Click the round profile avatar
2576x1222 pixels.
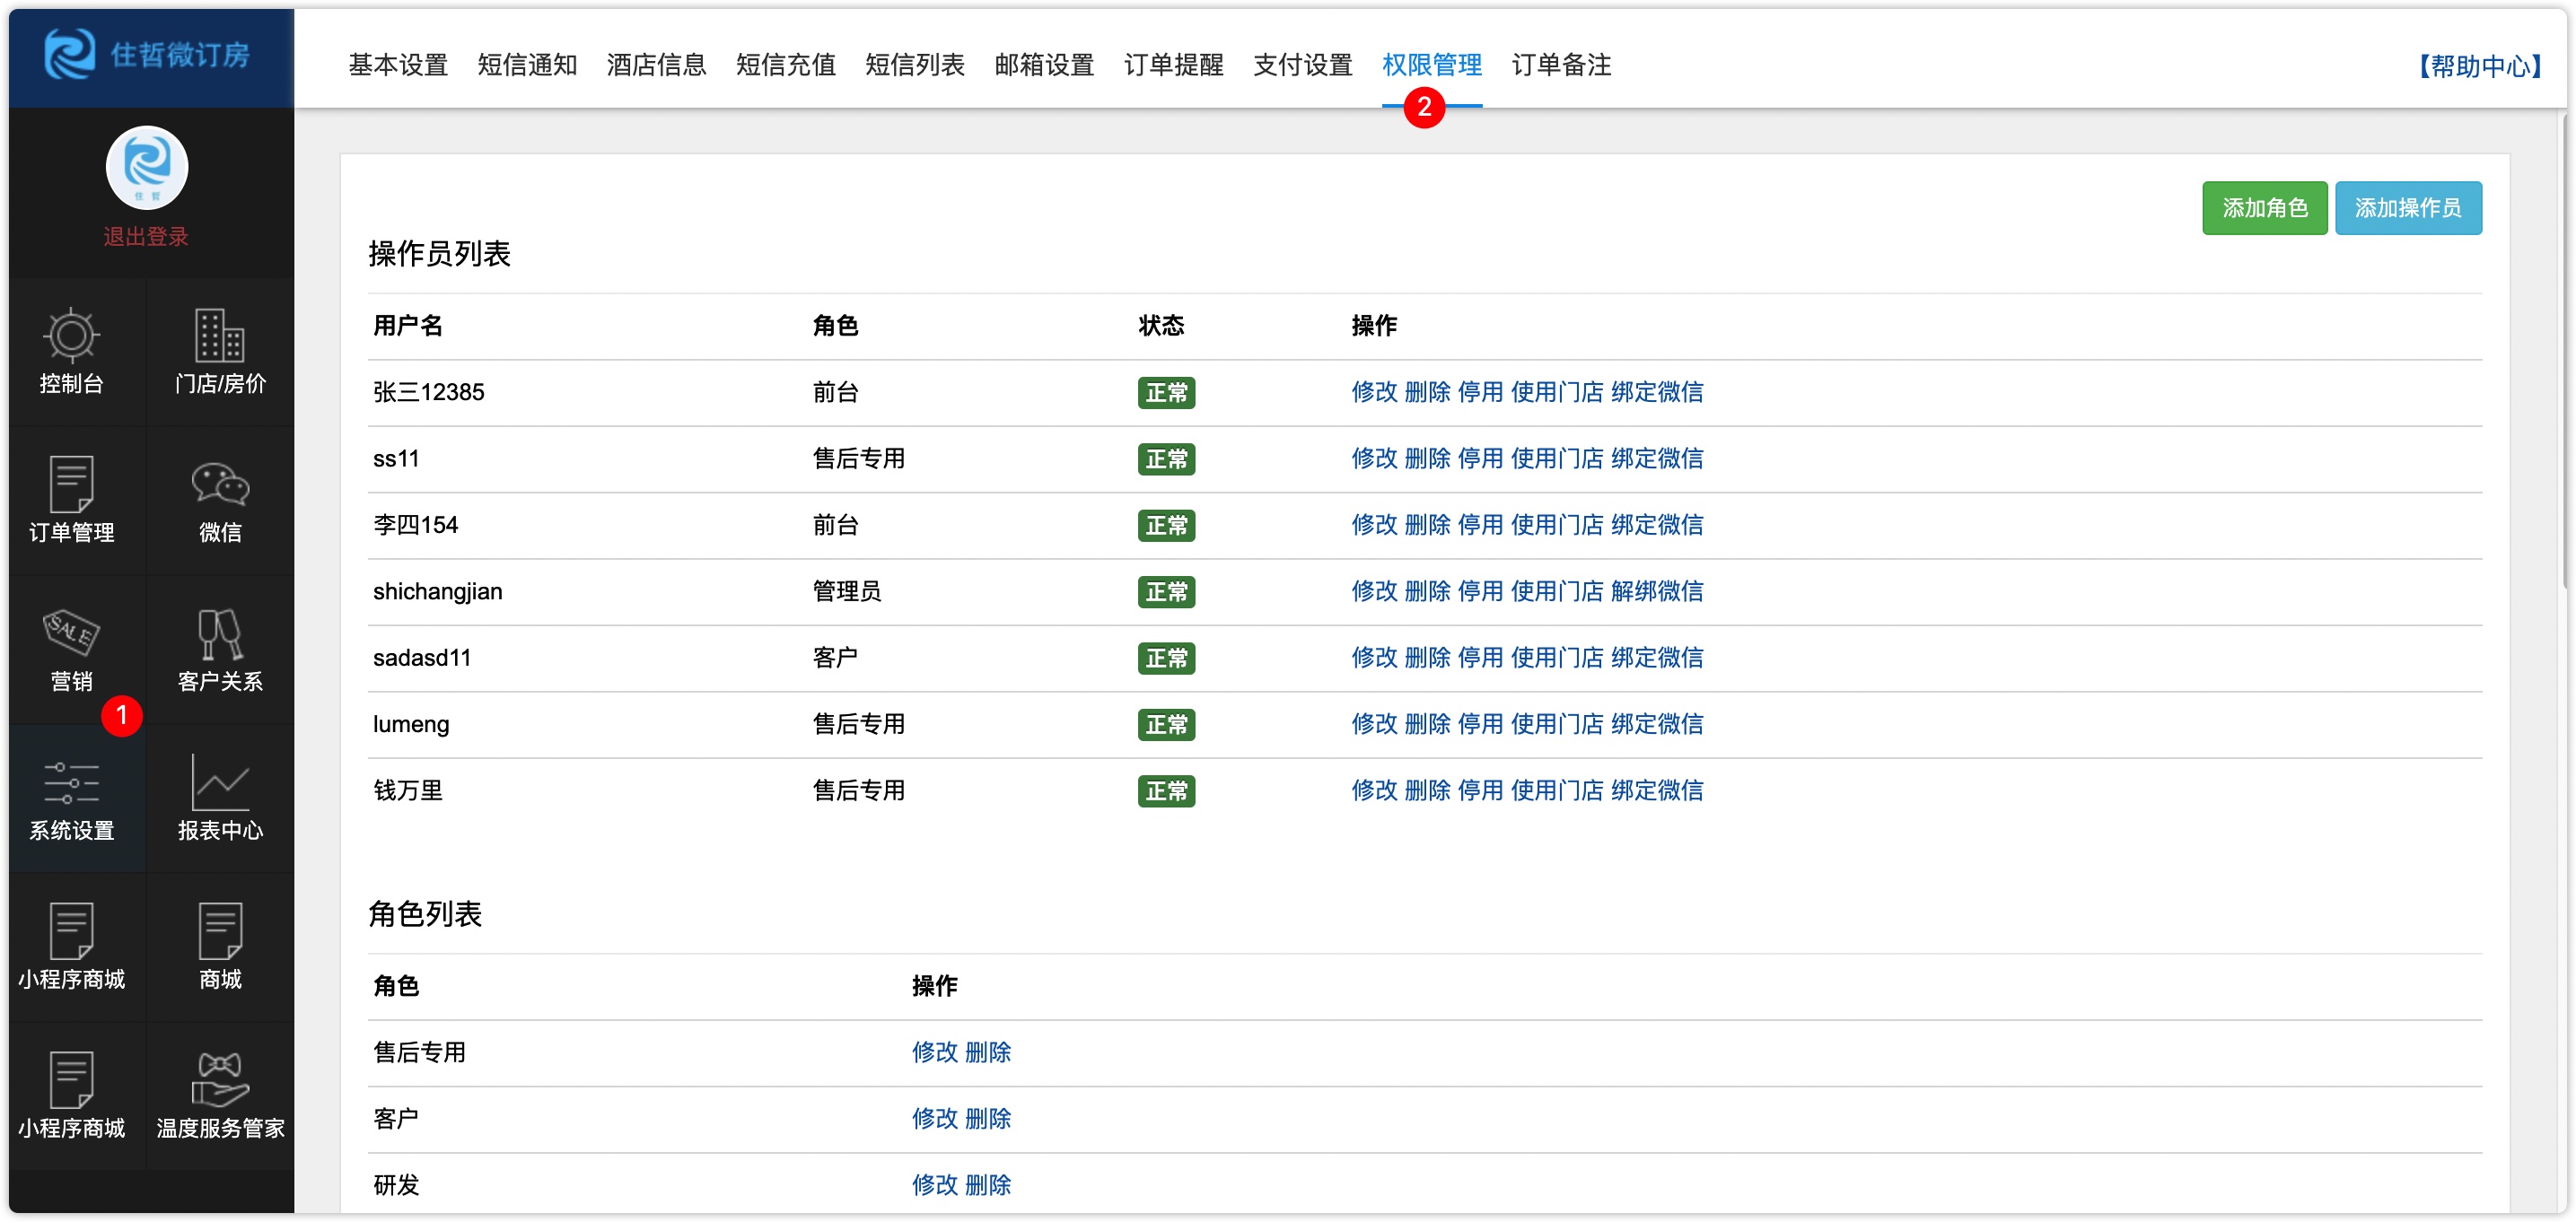pos(147,167)
